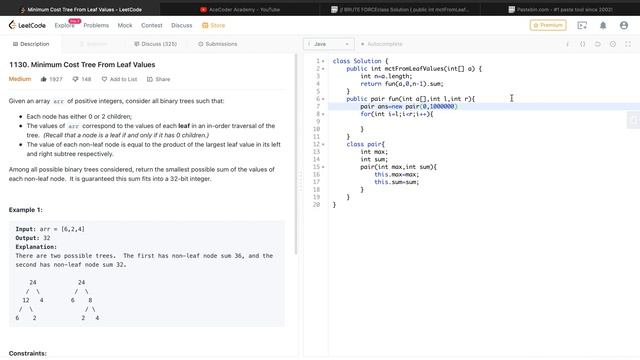Screen dimensions: 640x360
Task: Click Add to List
Action: pos(119,79)
